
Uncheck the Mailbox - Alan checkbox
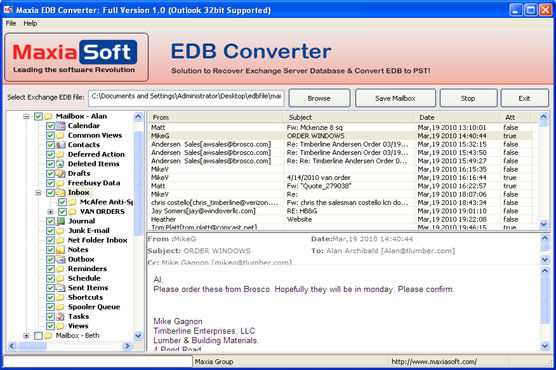(38, 116)
